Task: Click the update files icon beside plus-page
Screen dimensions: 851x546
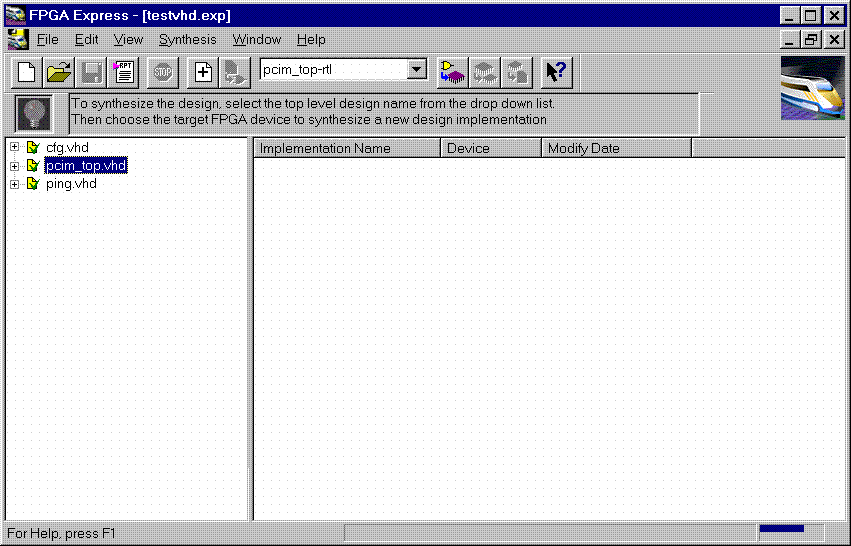Action: (234, 72)
